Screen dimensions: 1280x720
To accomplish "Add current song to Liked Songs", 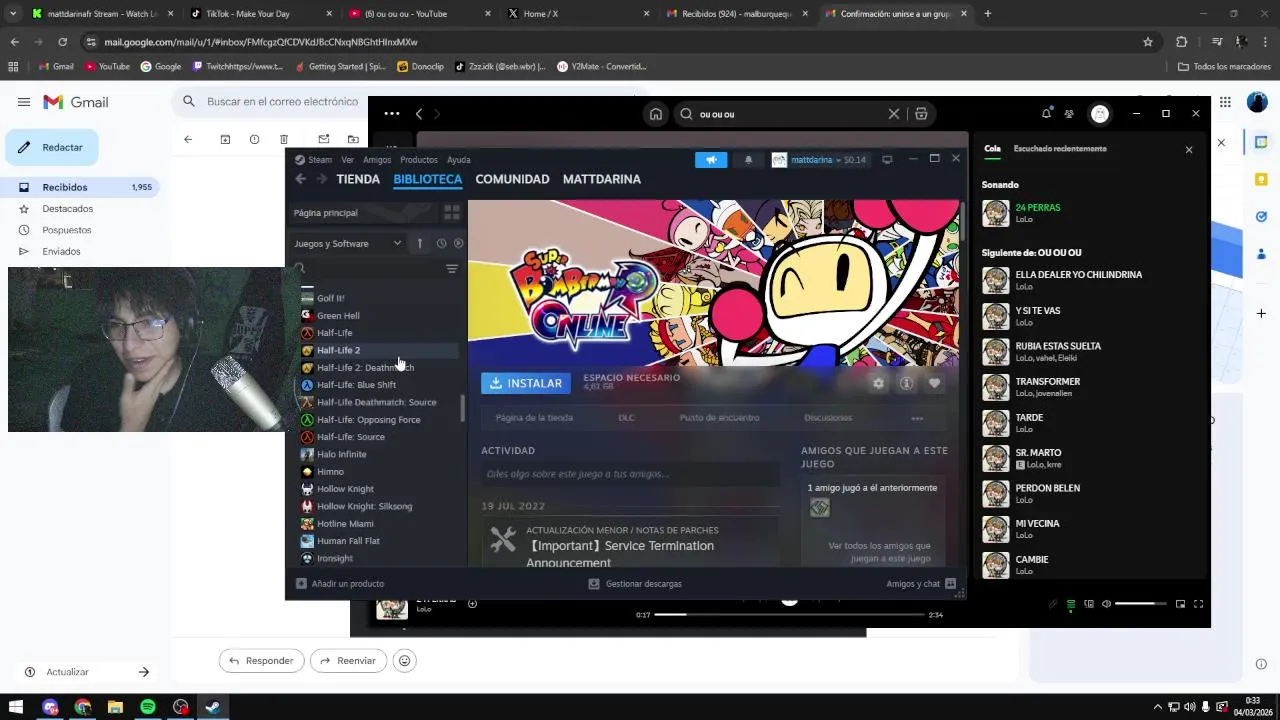I will (x=472, y=603).
